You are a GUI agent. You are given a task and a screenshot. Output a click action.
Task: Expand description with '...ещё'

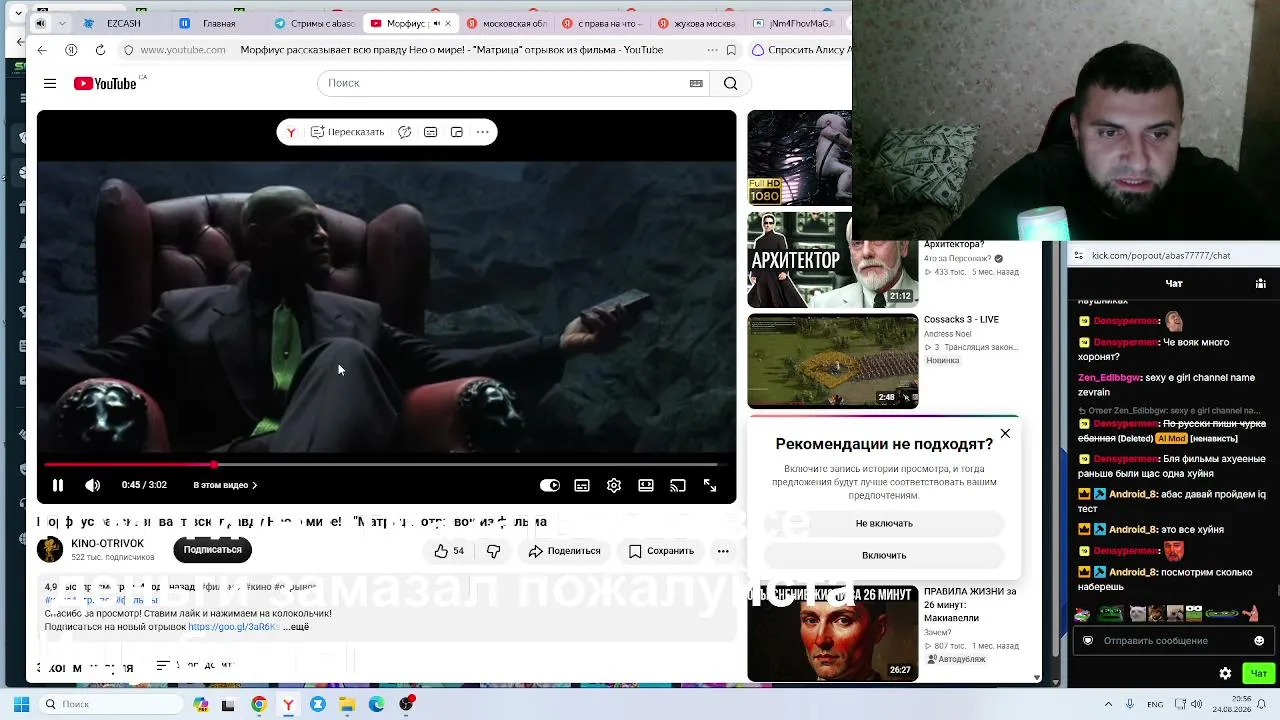(x=296, y=627)
